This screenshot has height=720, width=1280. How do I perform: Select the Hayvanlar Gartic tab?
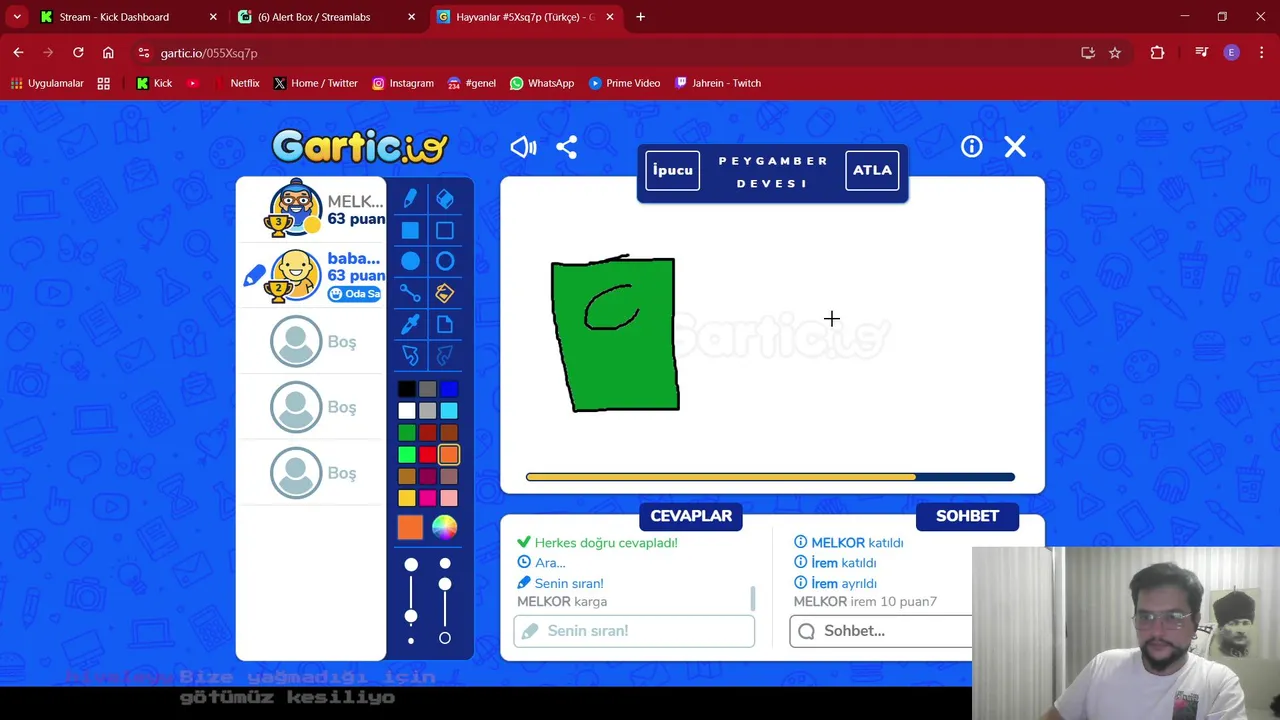(526, 17)
